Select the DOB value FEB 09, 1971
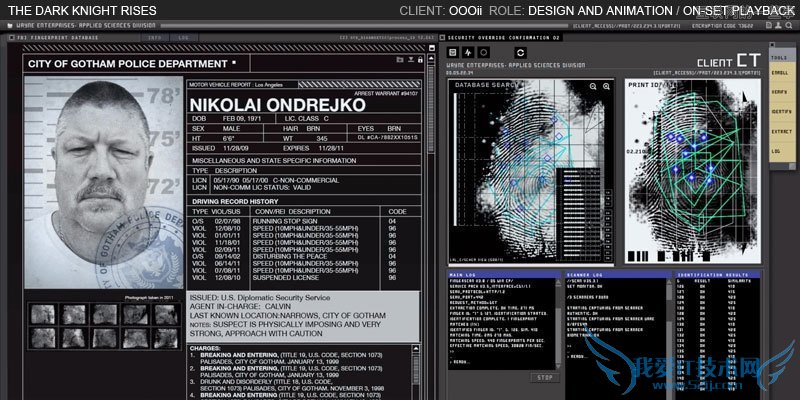800x400 pixels. point(240,118)
